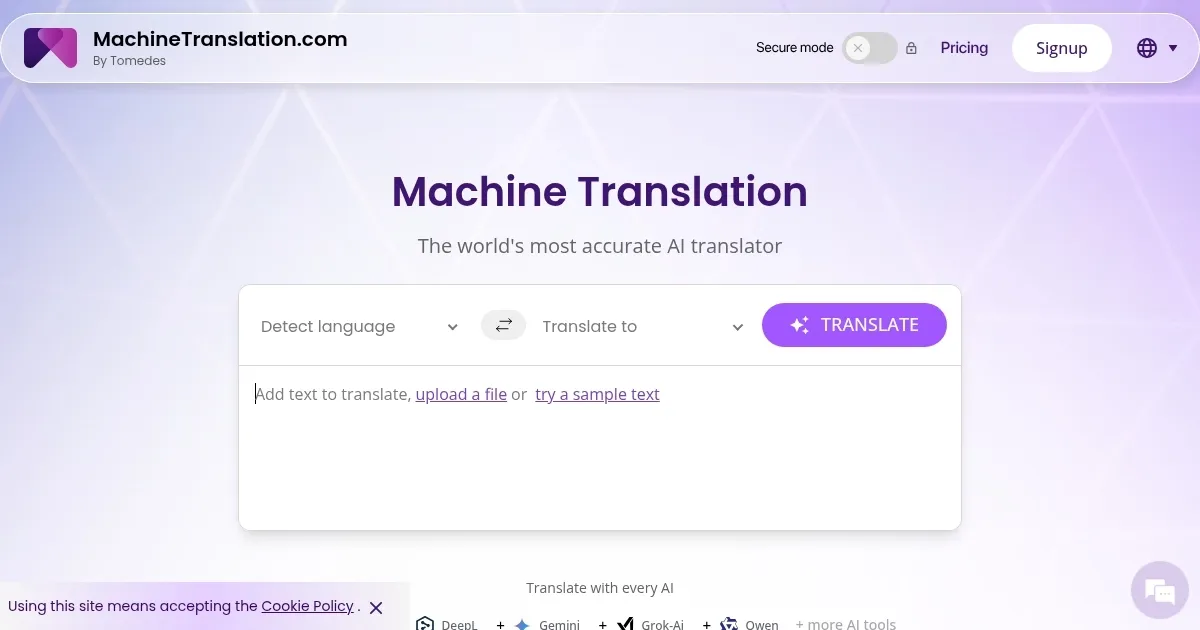Click more AI tools
This screenshot has width=1200, height=630.
846,623
